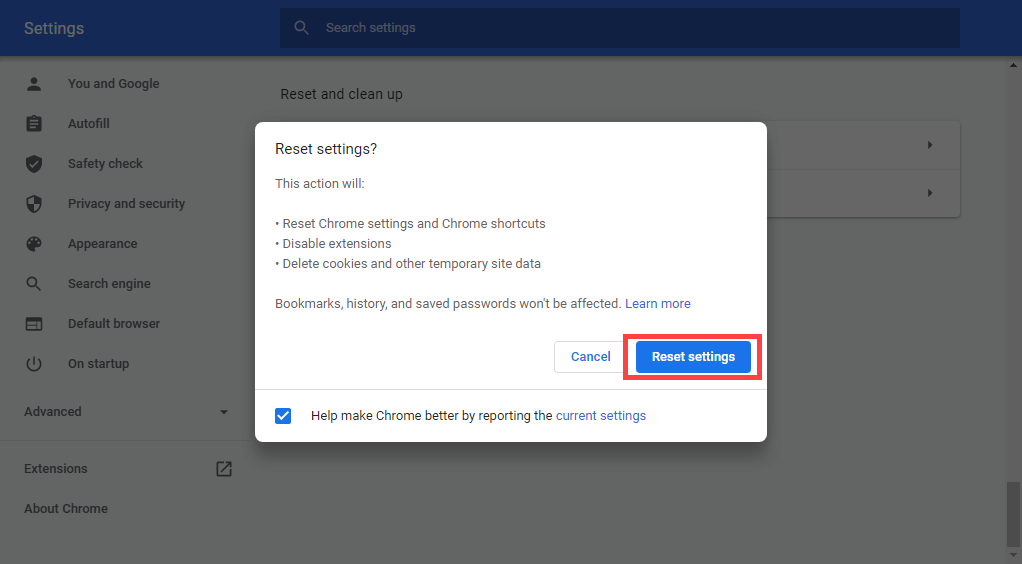
Task: Click the Default browser window icon
Action: (x=34, y=324)
